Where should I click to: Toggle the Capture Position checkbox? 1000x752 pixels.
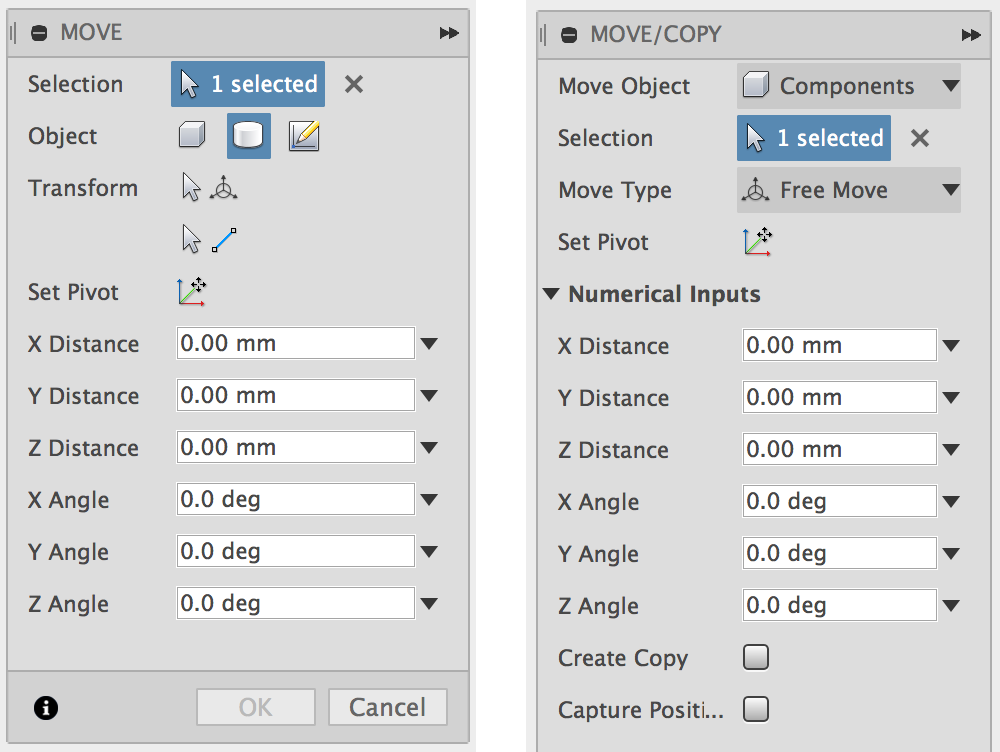(757, 710)
